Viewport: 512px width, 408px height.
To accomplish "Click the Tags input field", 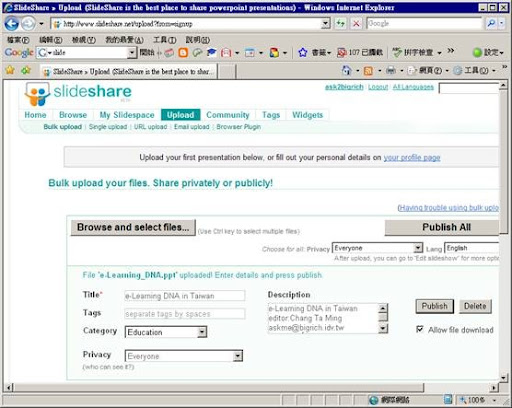I will coord(185,314).
